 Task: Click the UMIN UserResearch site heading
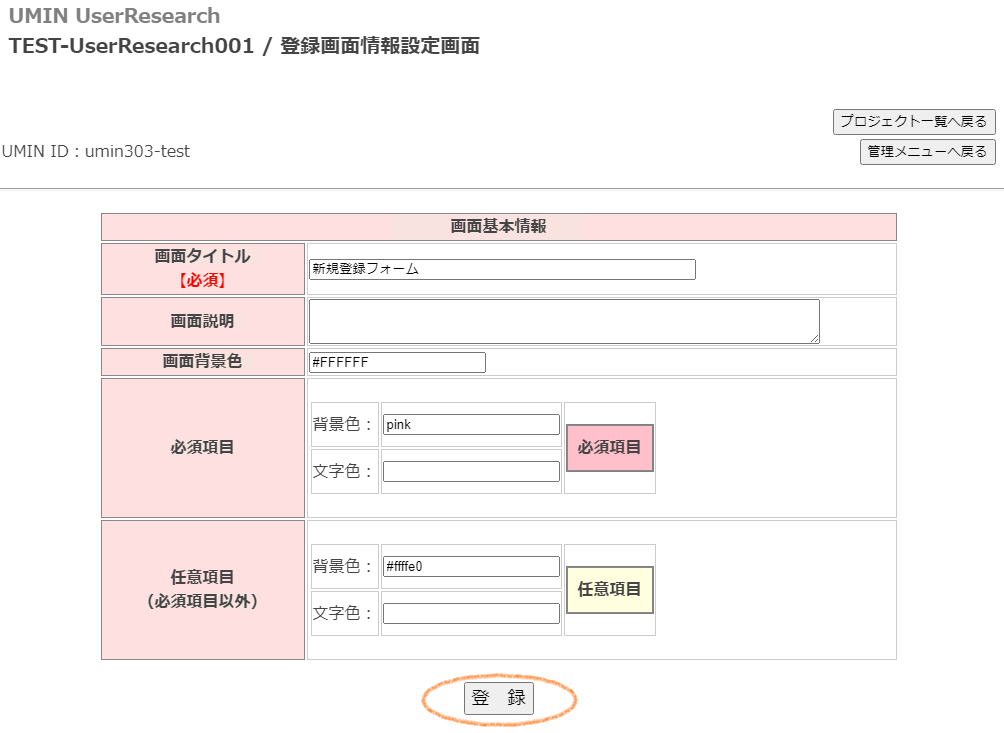pos(114,16)
